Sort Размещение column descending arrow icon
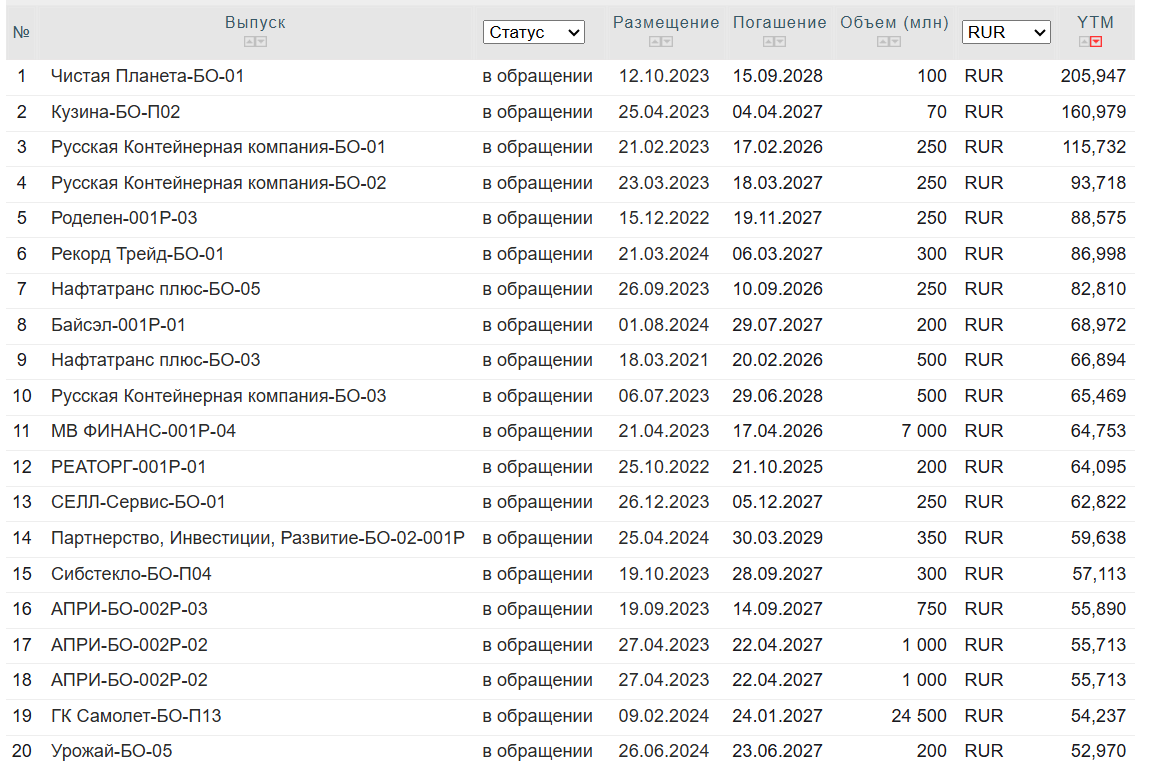This screenshot has width=1150, height=770. point(667,42)
